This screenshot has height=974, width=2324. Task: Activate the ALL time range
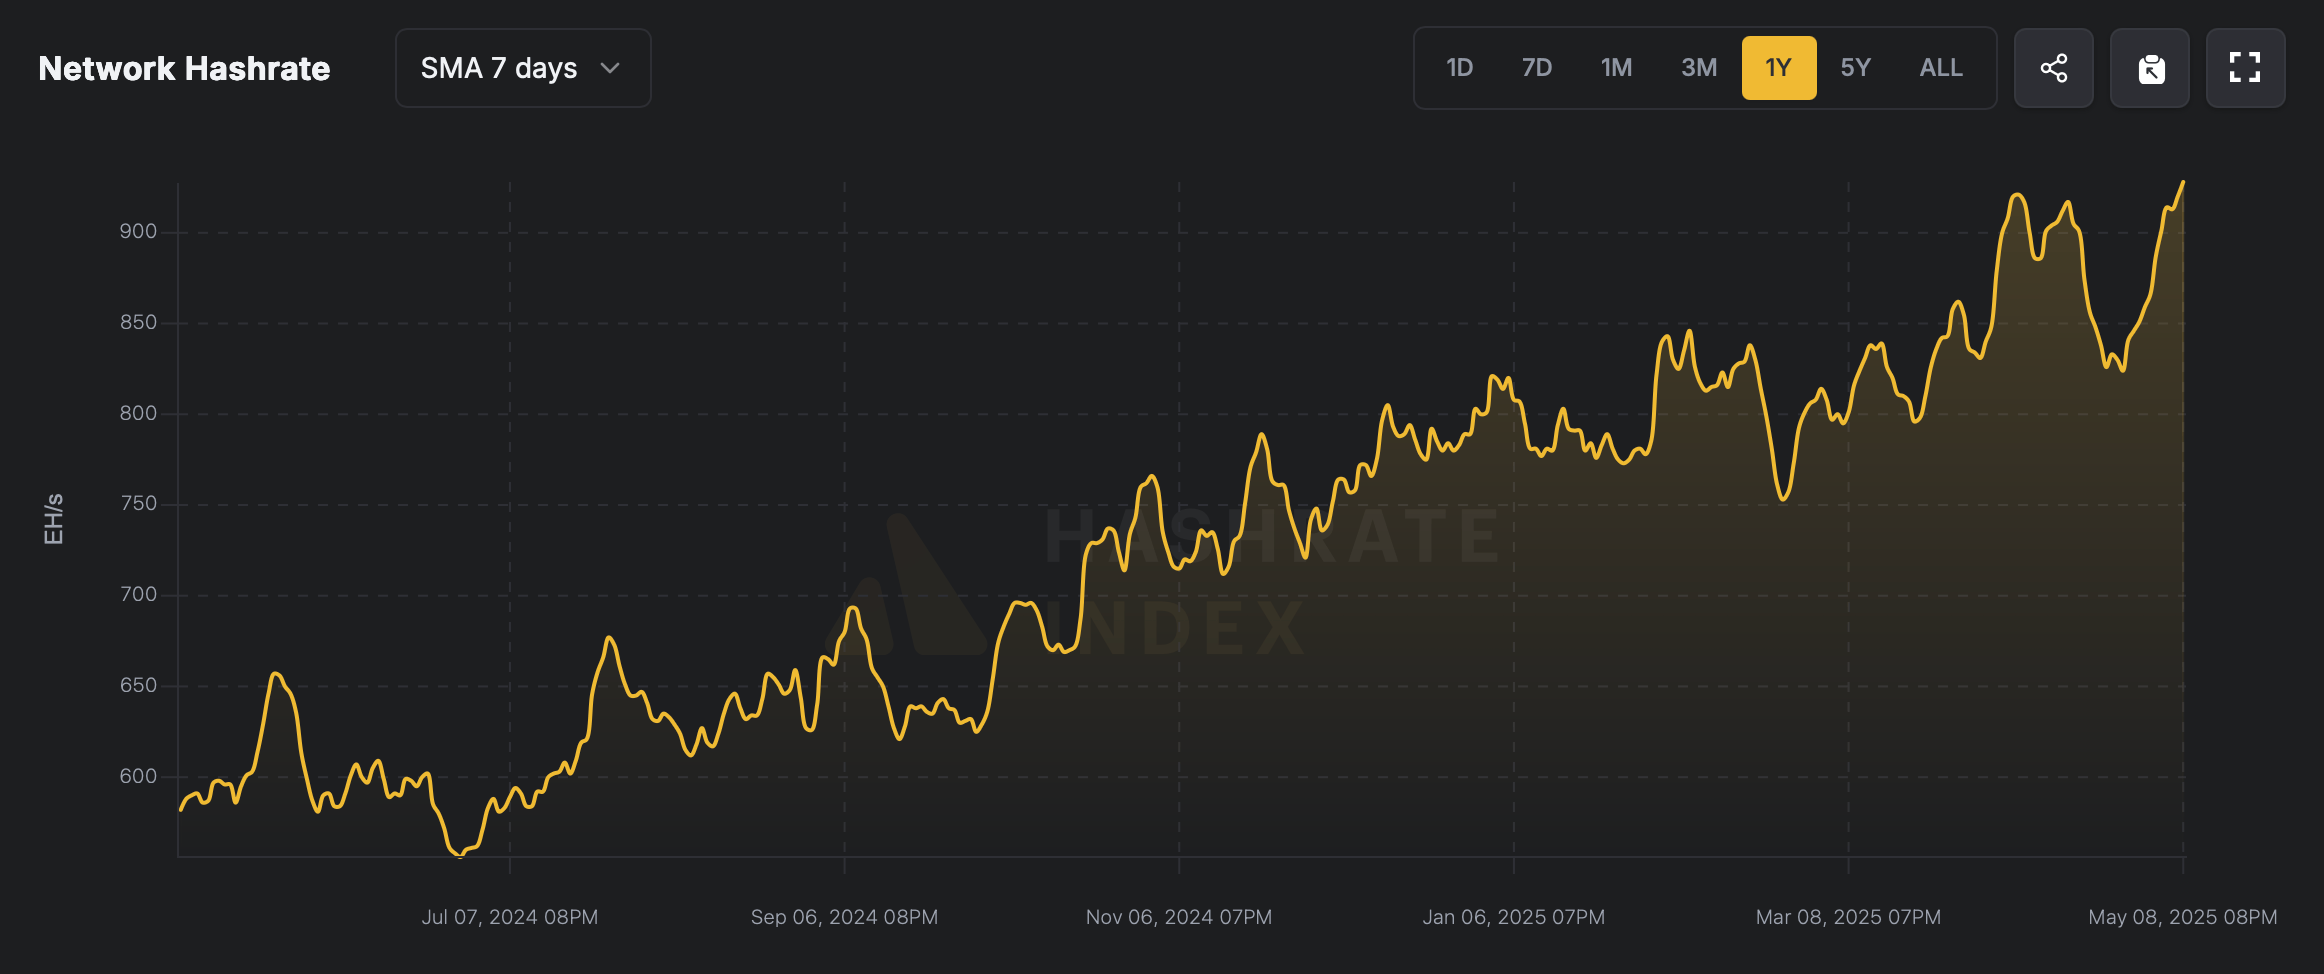click(1939, 67)
